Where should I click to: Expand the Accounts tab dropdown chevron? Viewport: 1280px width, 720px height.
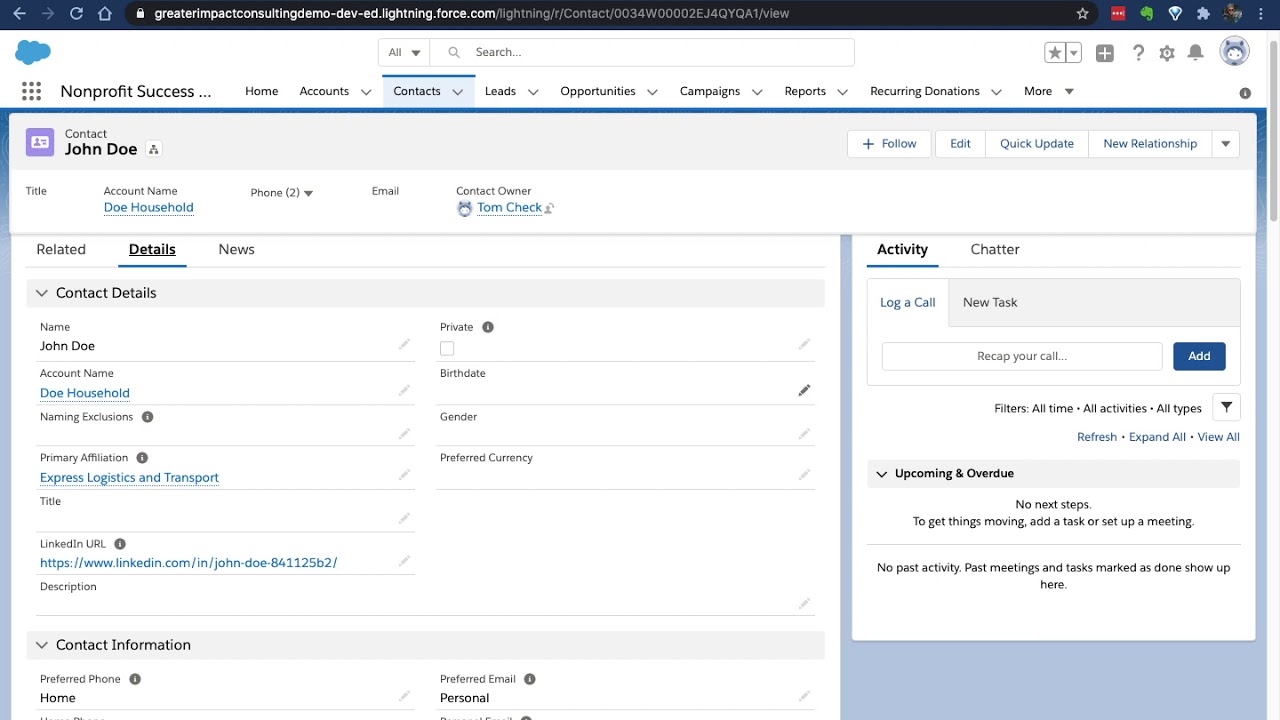click(x=366, y=92)
